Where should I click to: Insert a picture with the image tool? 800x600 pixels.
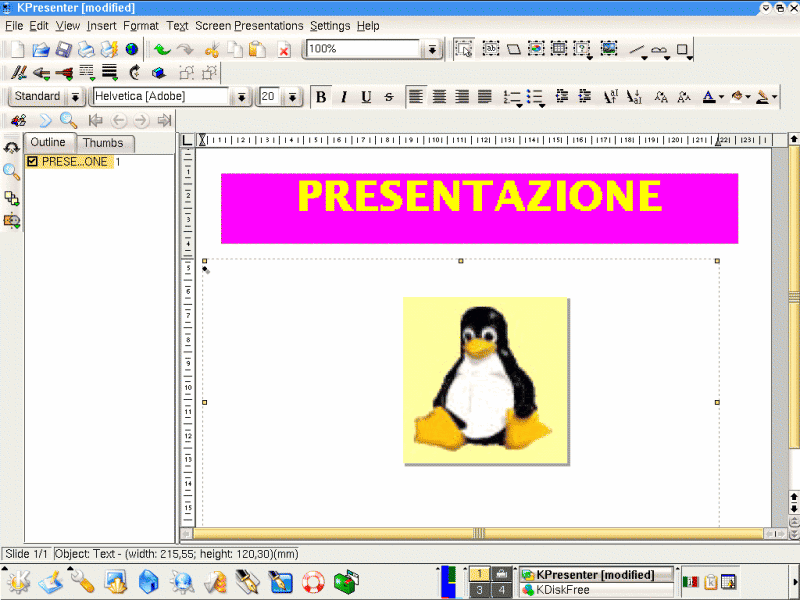[609, 49]
